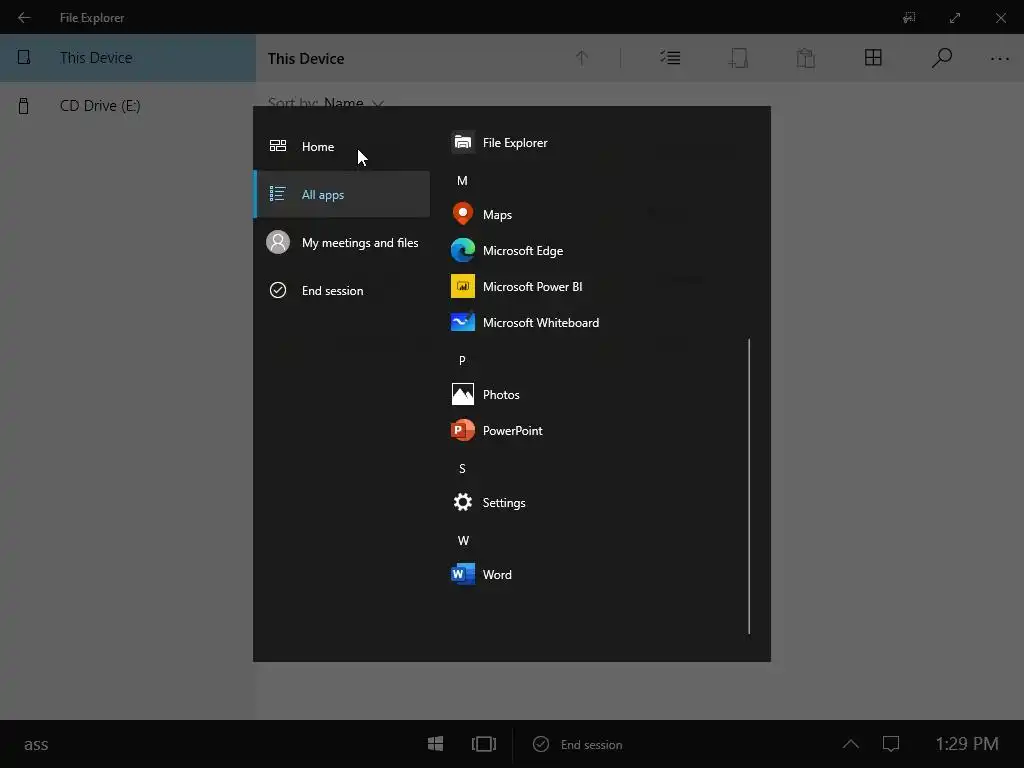
Task: Click End session on the taskbar
Action: click(578, 744)
